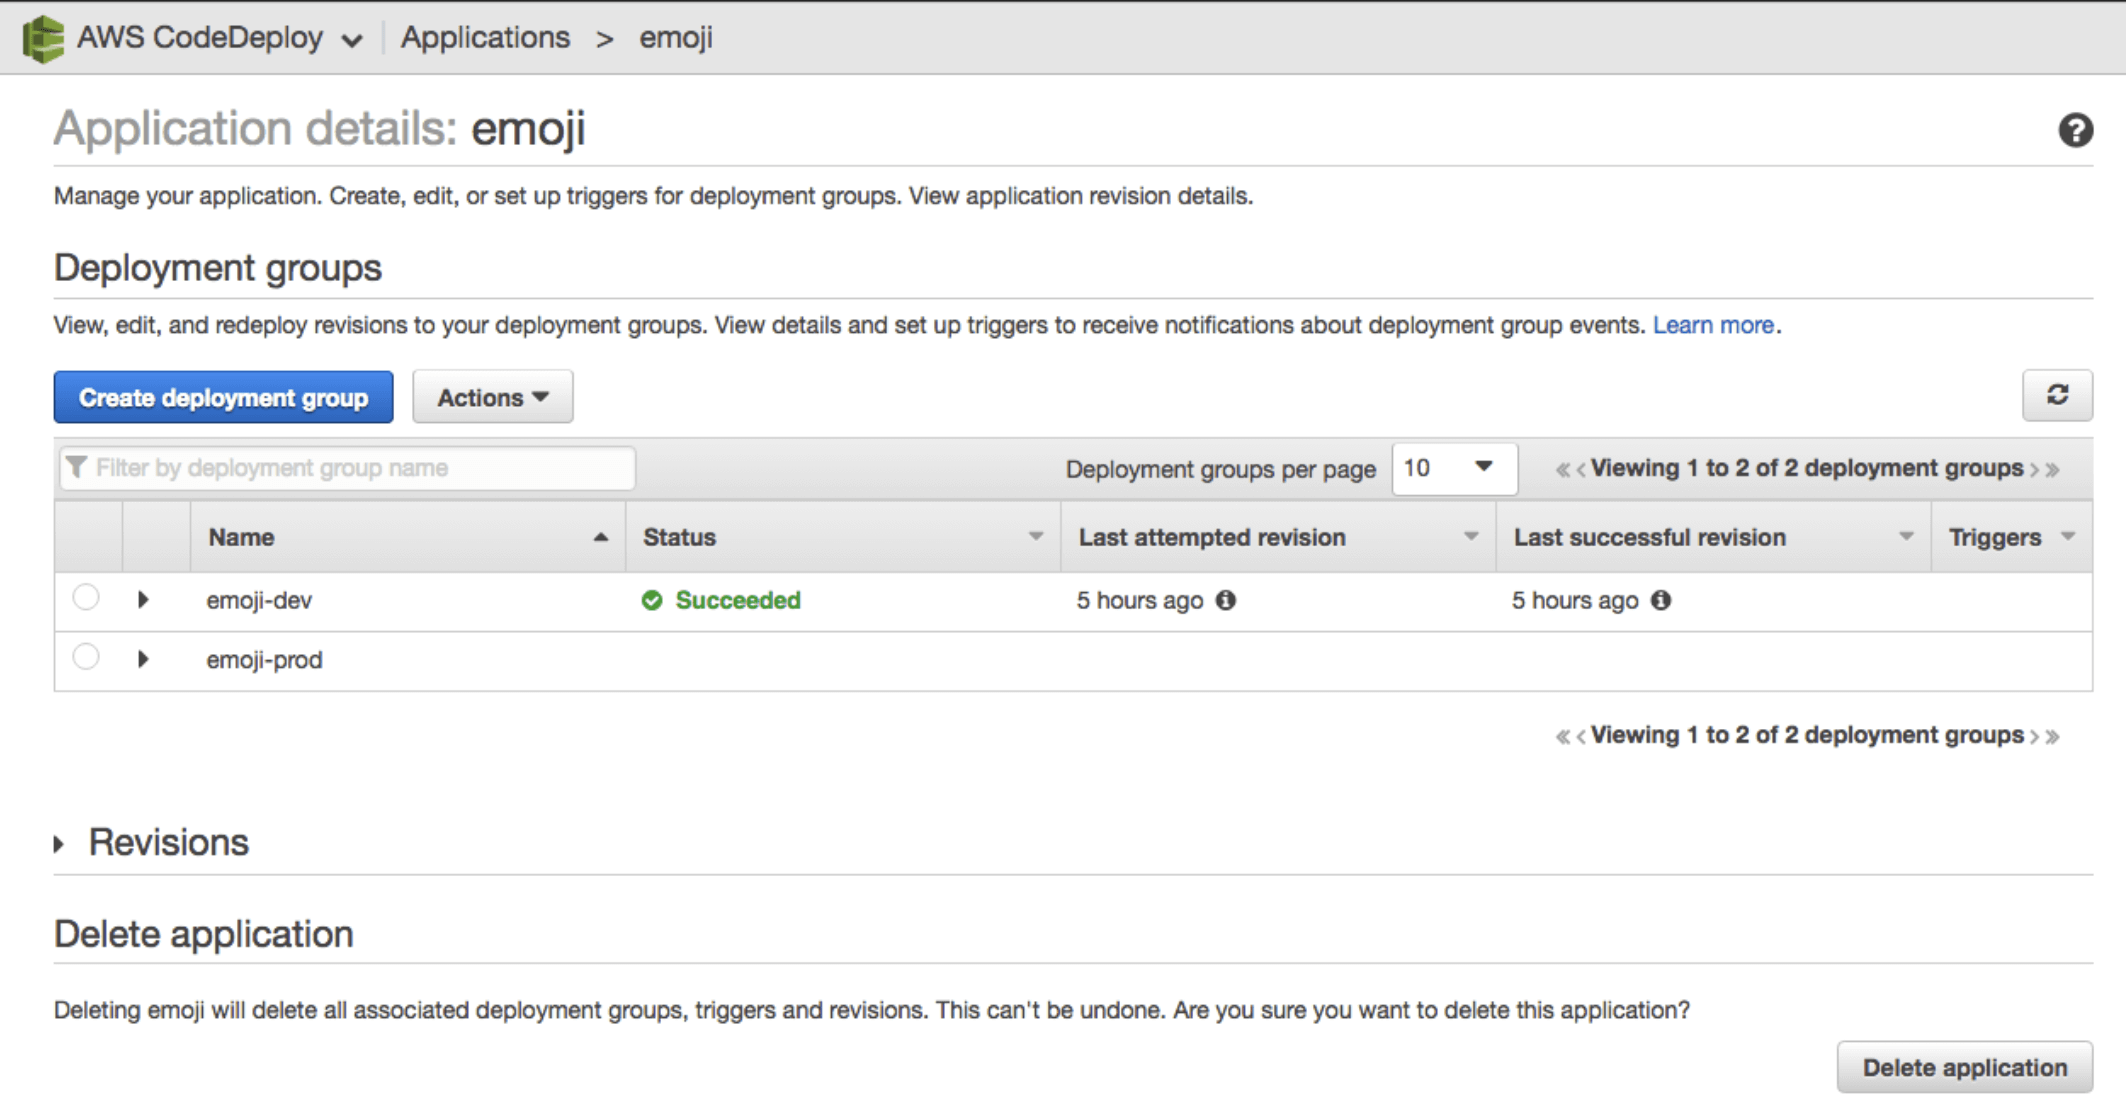Screen dimensions: 2126x1108
Task: Open the deployment groups per page dropdown
Action: coord(1454,468)
